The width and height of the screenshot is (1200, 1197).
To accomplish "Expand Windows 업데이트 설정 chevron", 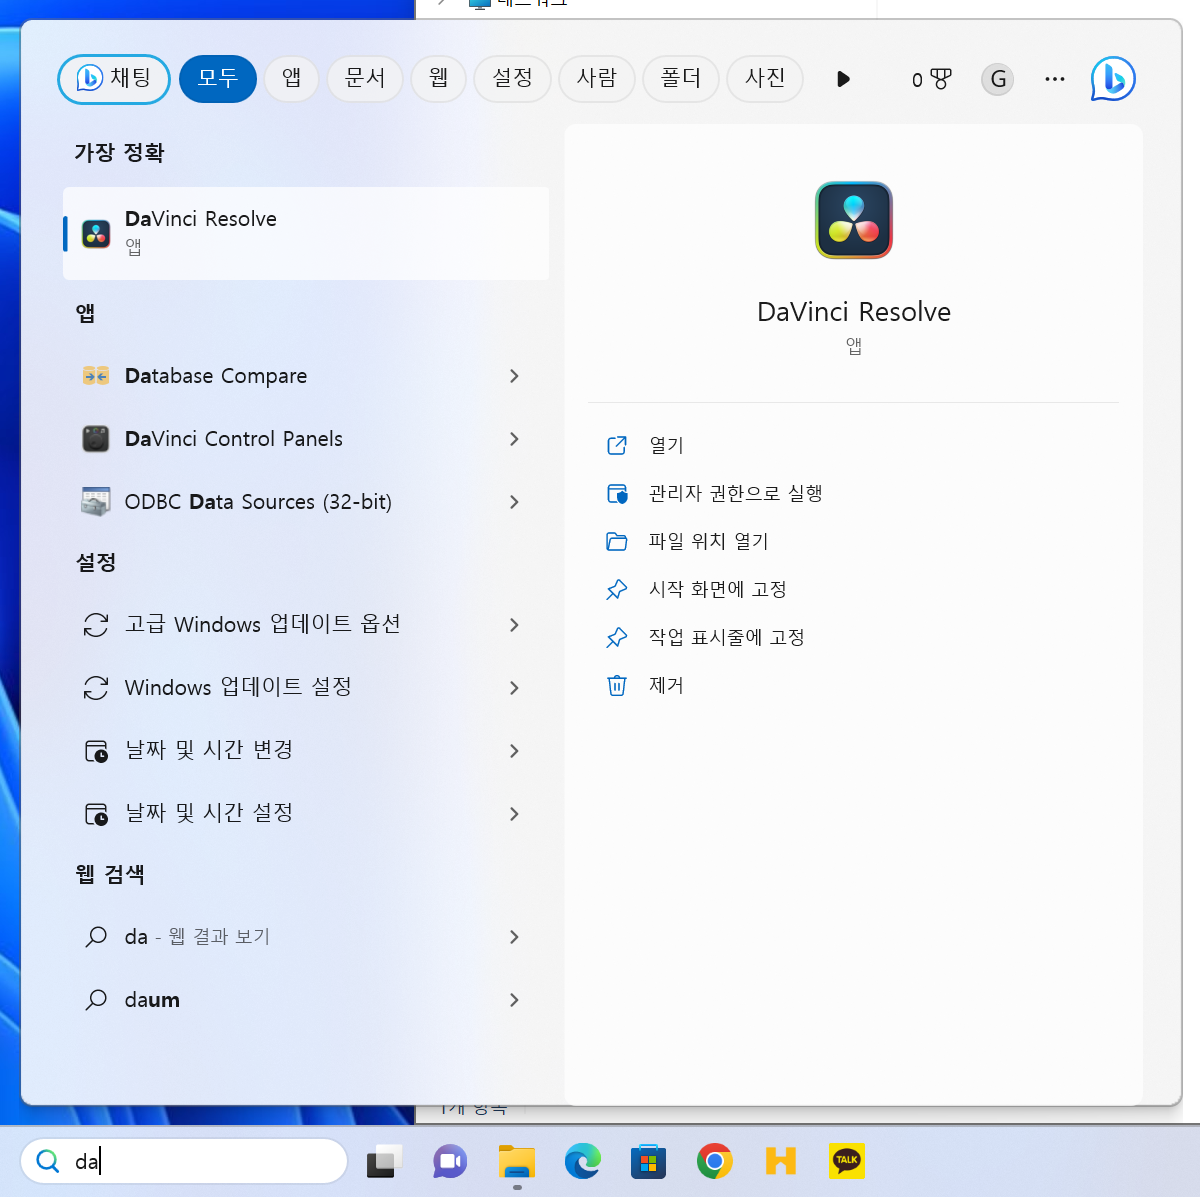I will pos(514,688).
